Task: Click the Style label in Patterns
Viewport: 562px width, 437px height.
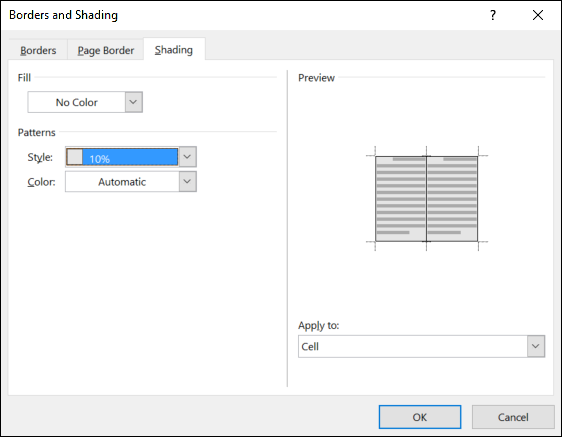Action: point(40,157)
